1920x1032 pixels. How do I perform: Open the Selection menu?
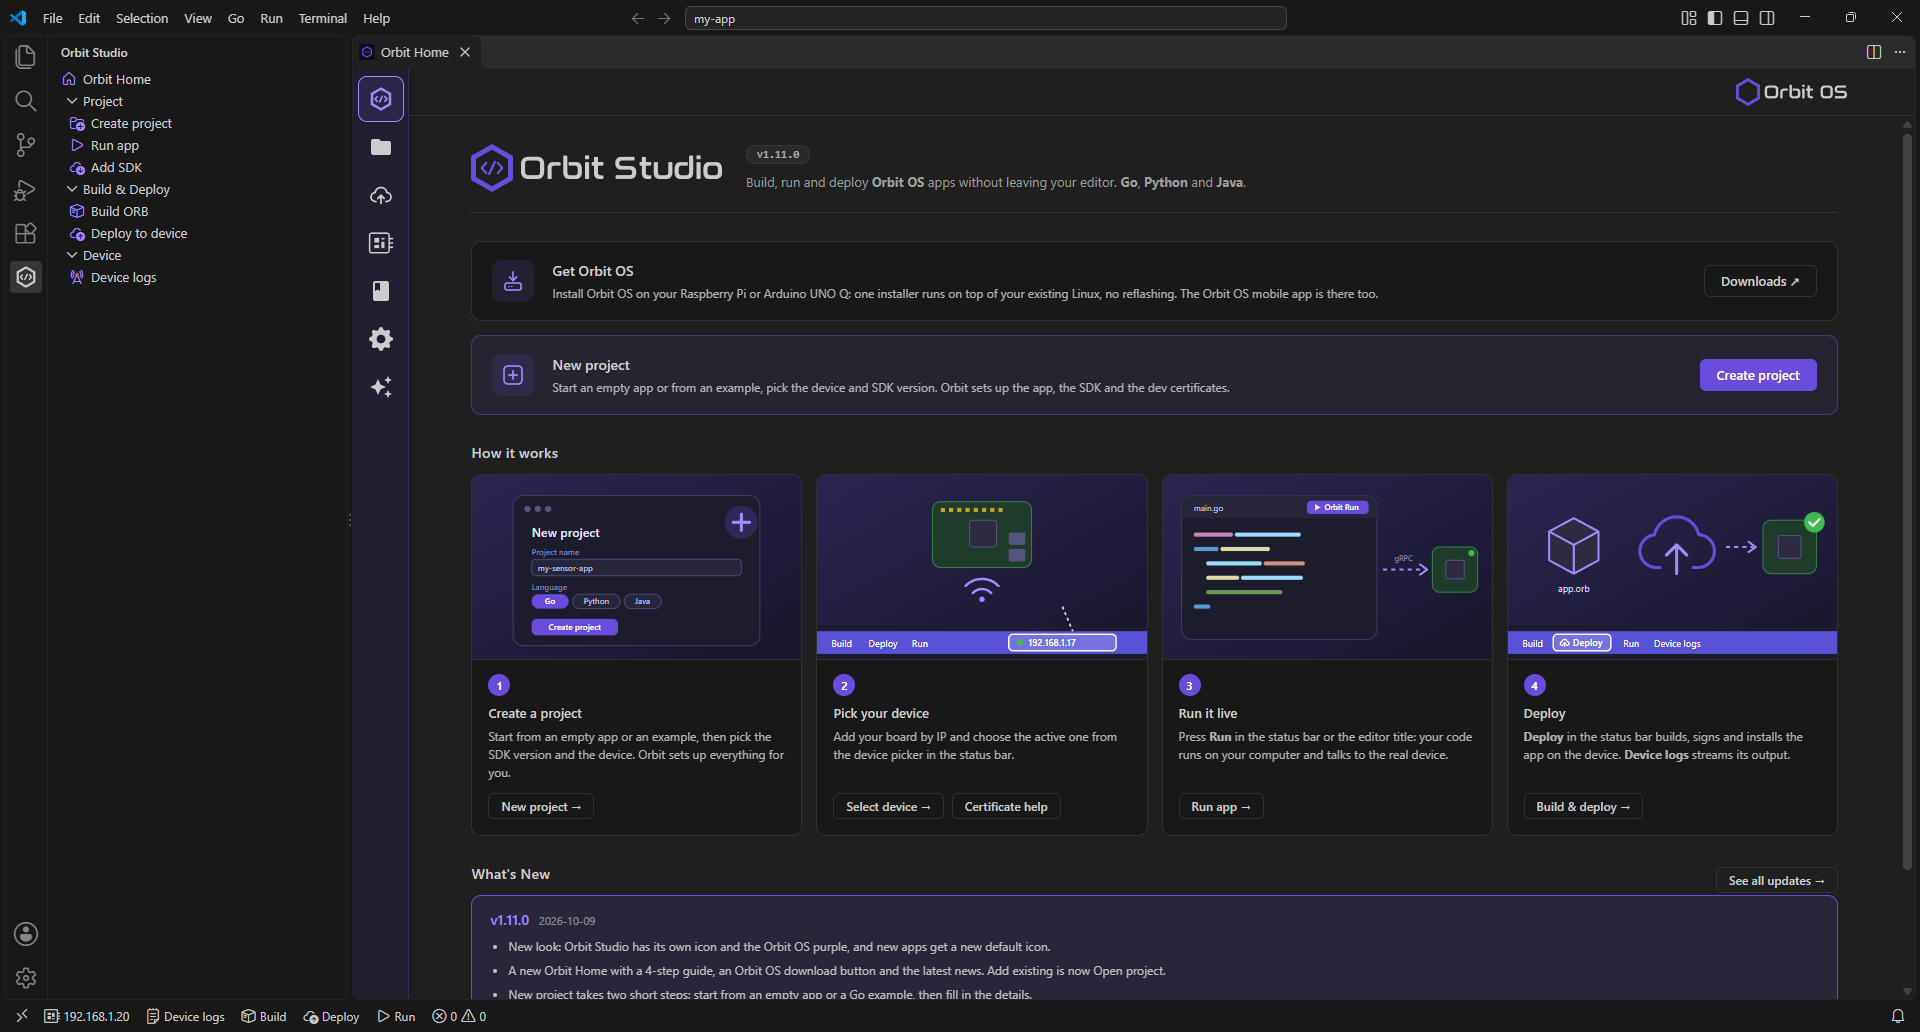pos(142,18)
